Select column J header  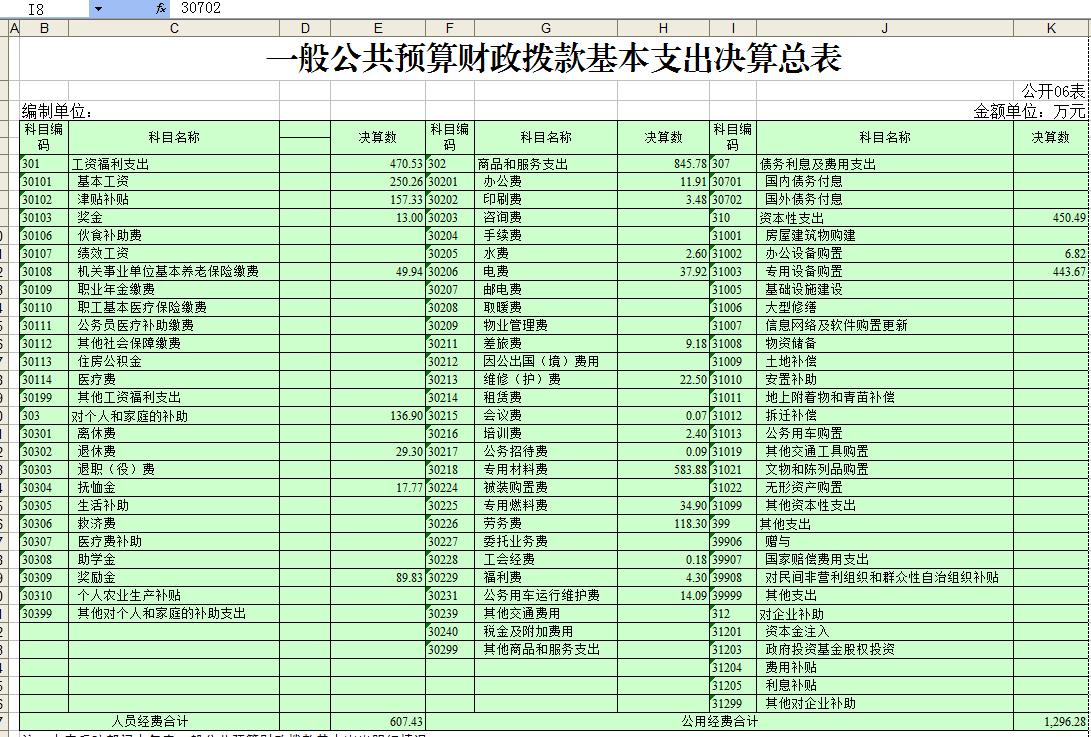pos(884,28)
